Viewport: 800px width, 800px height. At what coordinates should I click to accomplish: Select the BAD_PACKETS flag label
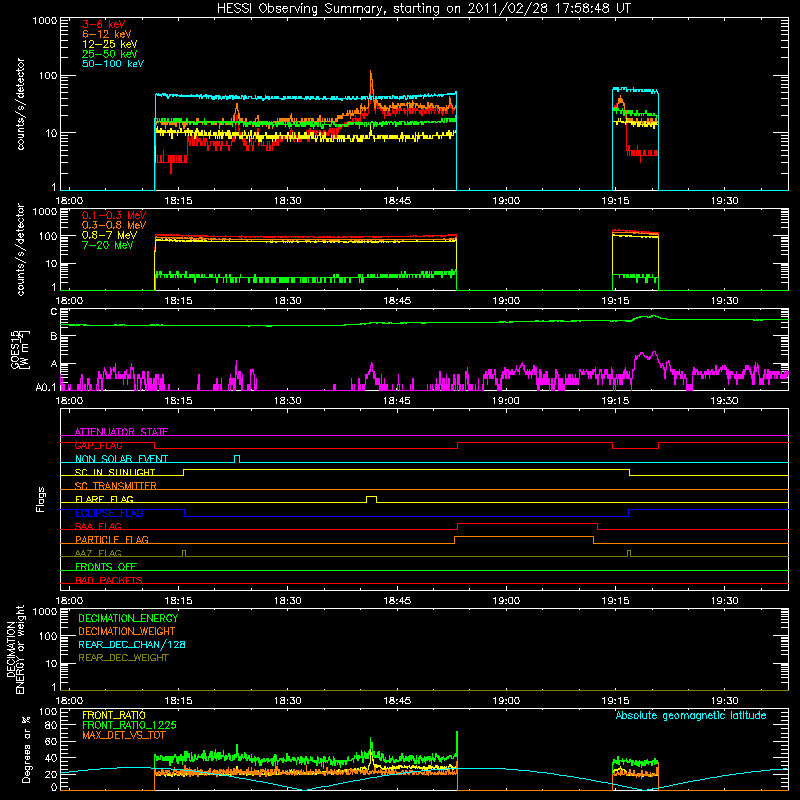tap(109, 580)
